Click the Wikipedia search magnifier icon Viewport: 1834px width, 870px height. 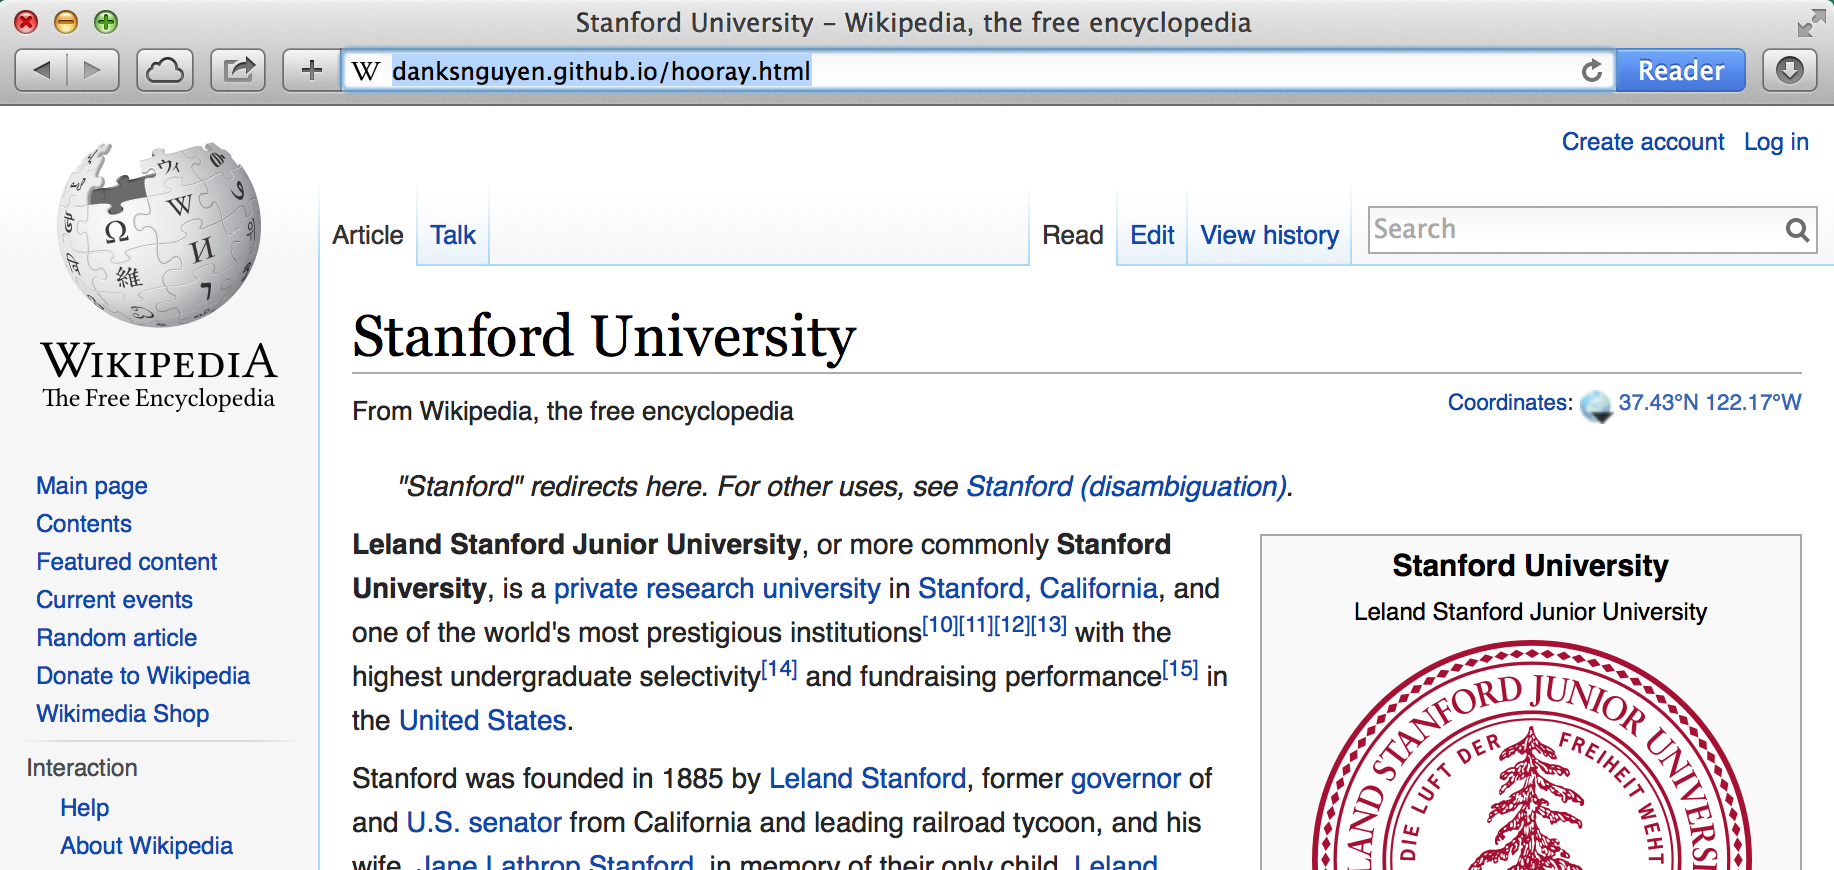(x=1797, y=230)
